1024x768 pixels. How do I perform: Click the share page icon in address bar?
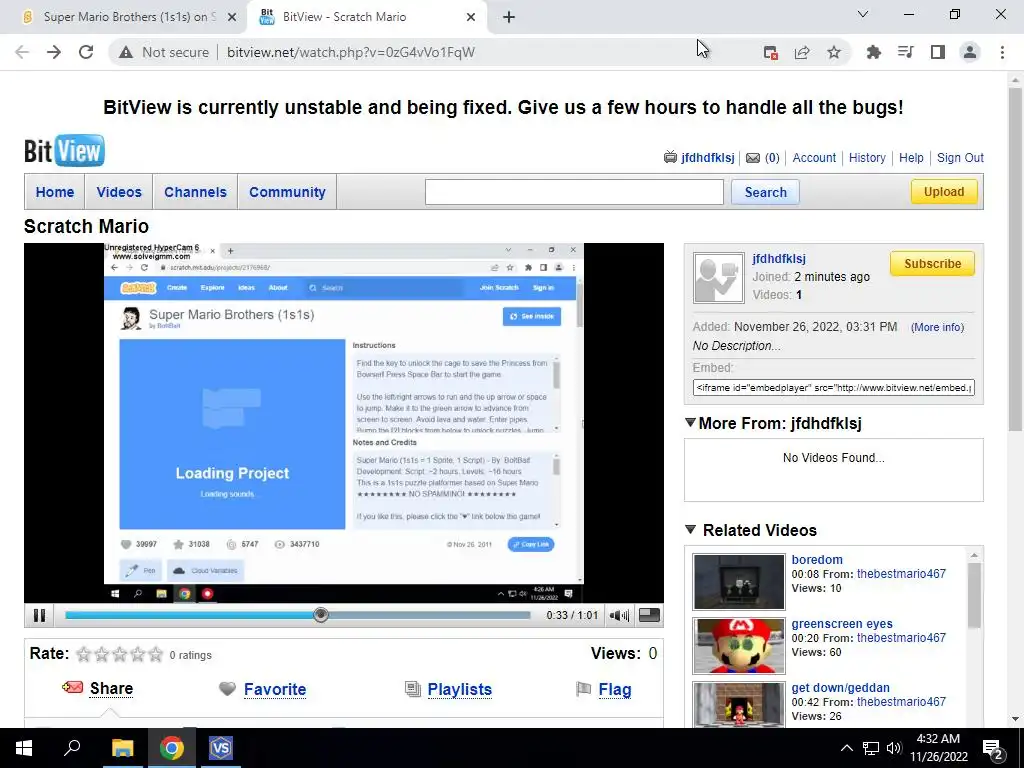click(x=802, y=52)
